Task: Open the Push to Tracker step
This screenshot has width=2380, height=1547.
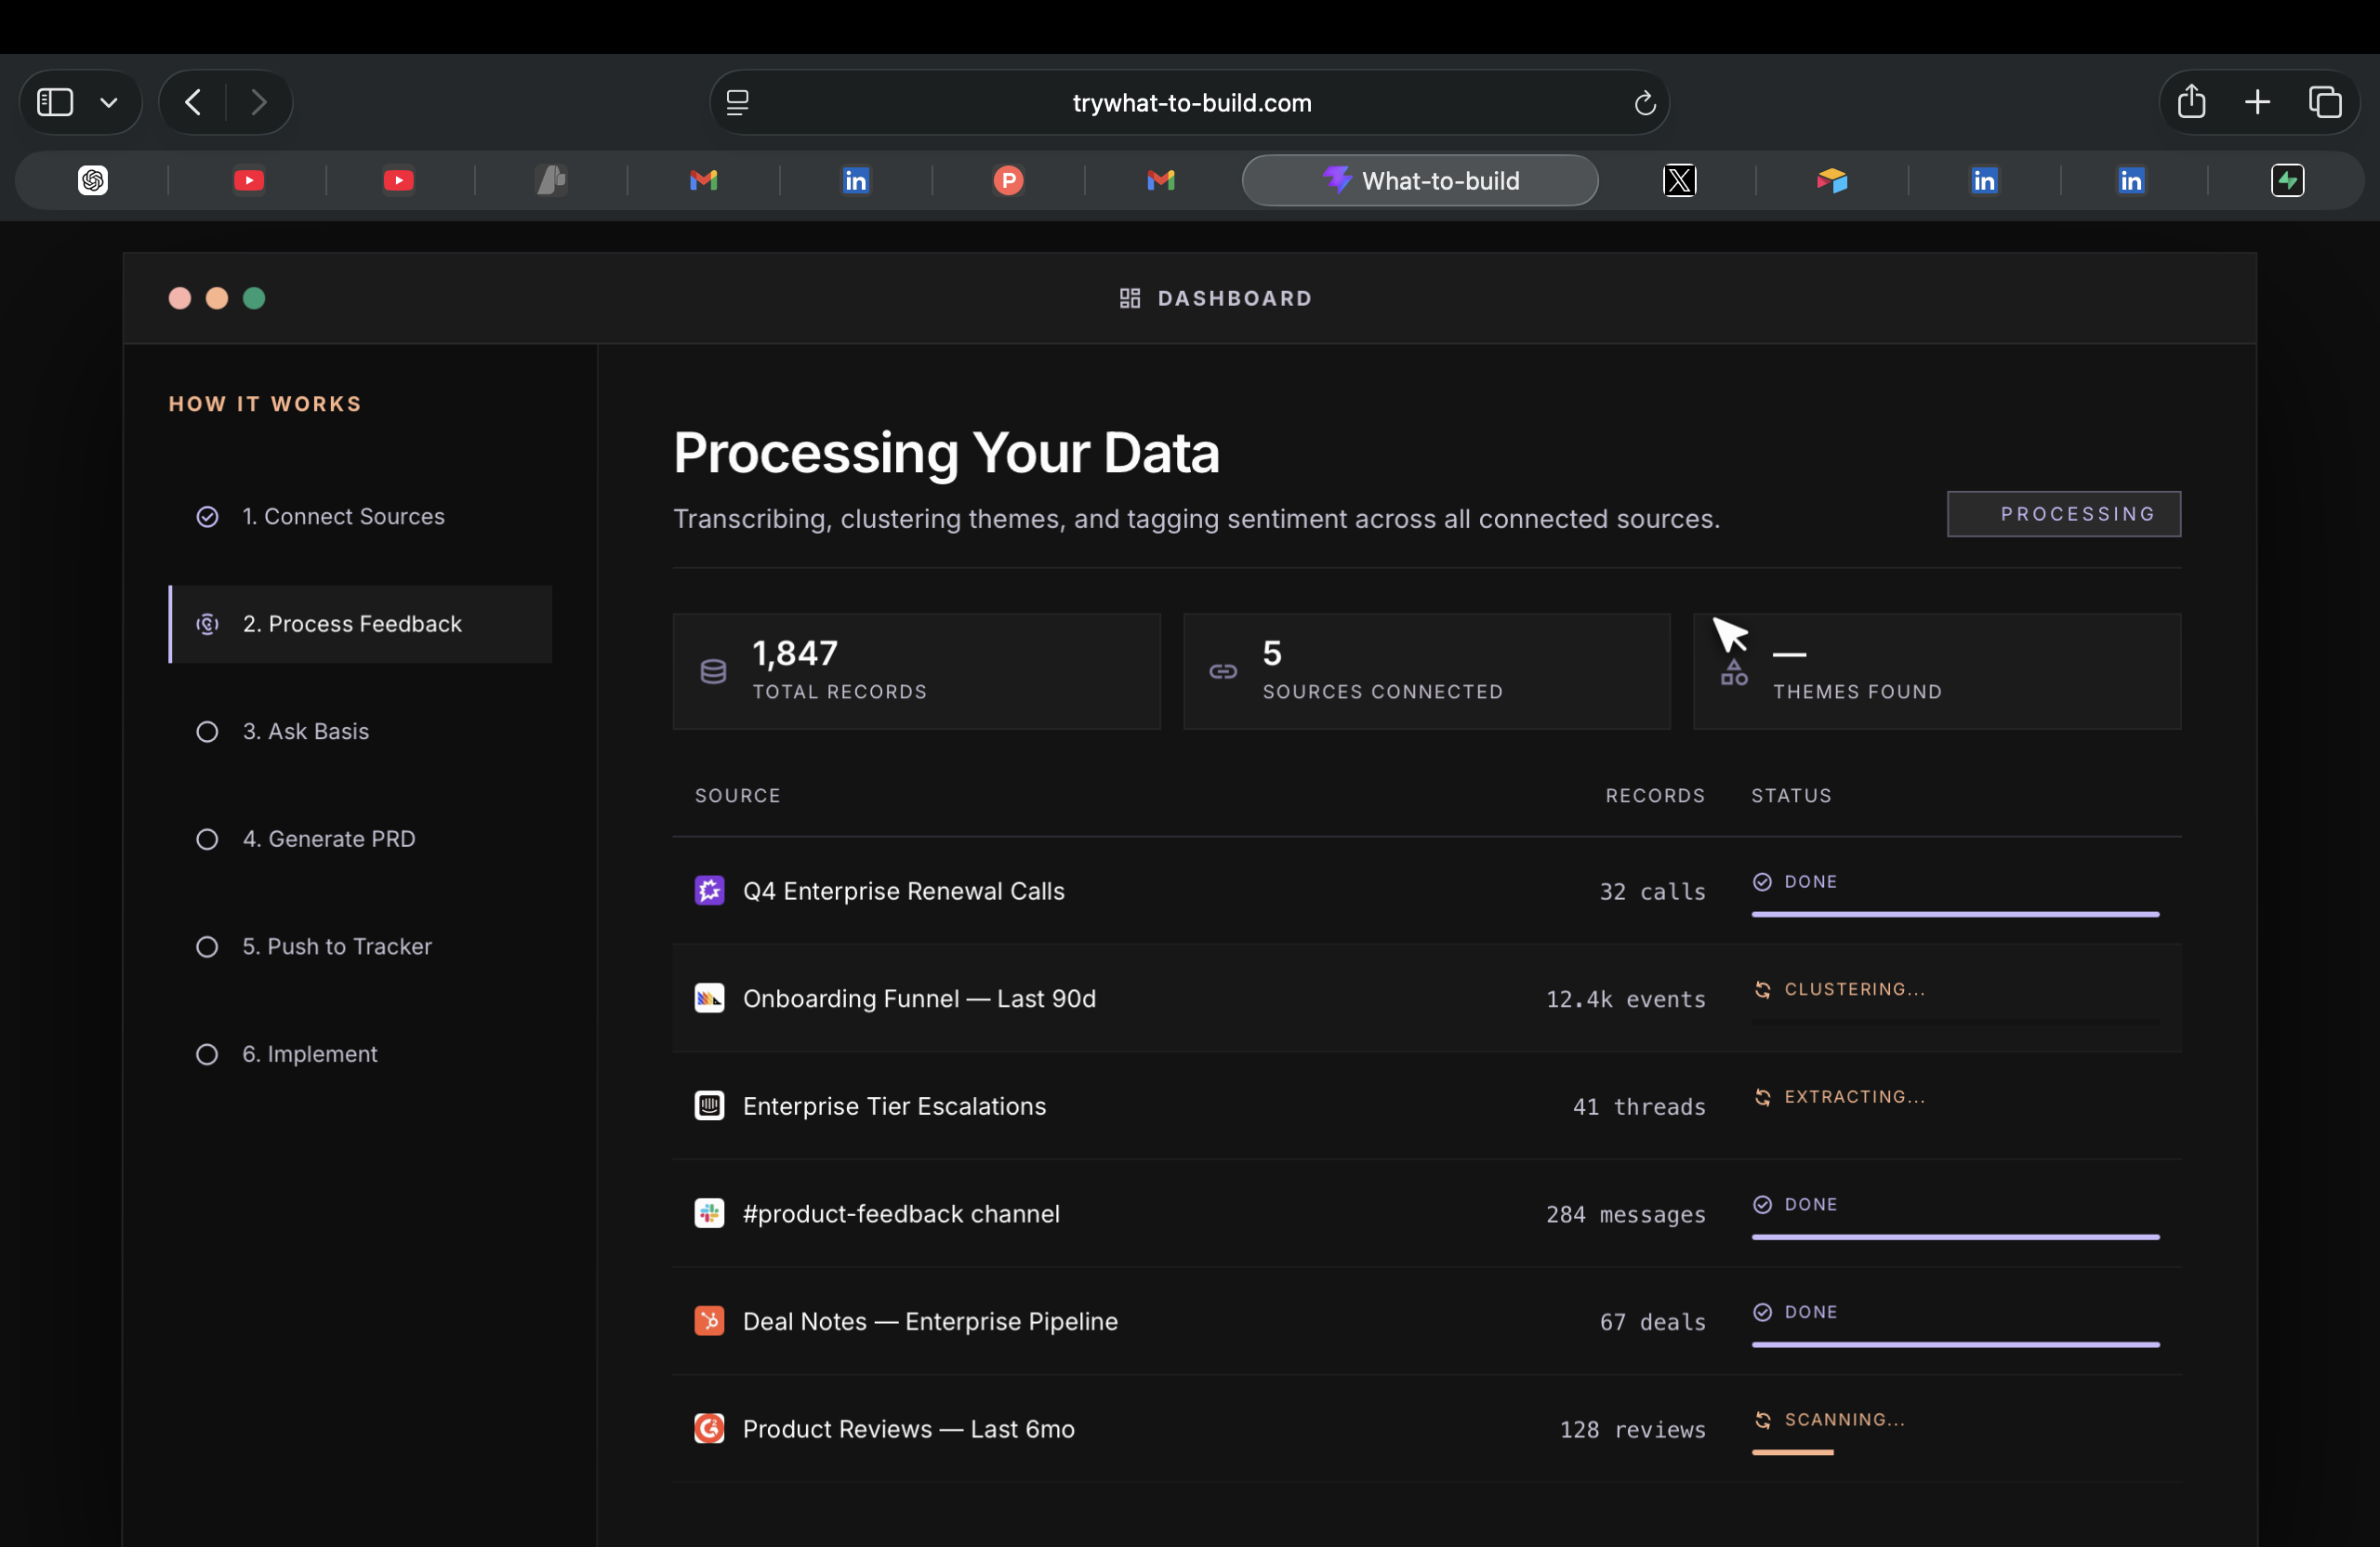Action: (337, 946)
